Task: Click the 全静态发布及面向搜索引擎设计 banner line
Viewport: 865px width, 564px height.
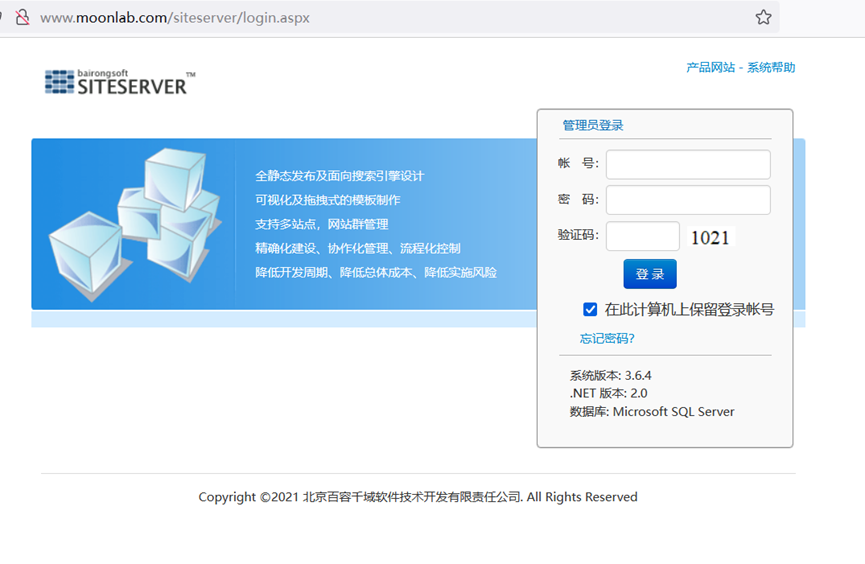Action: [339, 176]
